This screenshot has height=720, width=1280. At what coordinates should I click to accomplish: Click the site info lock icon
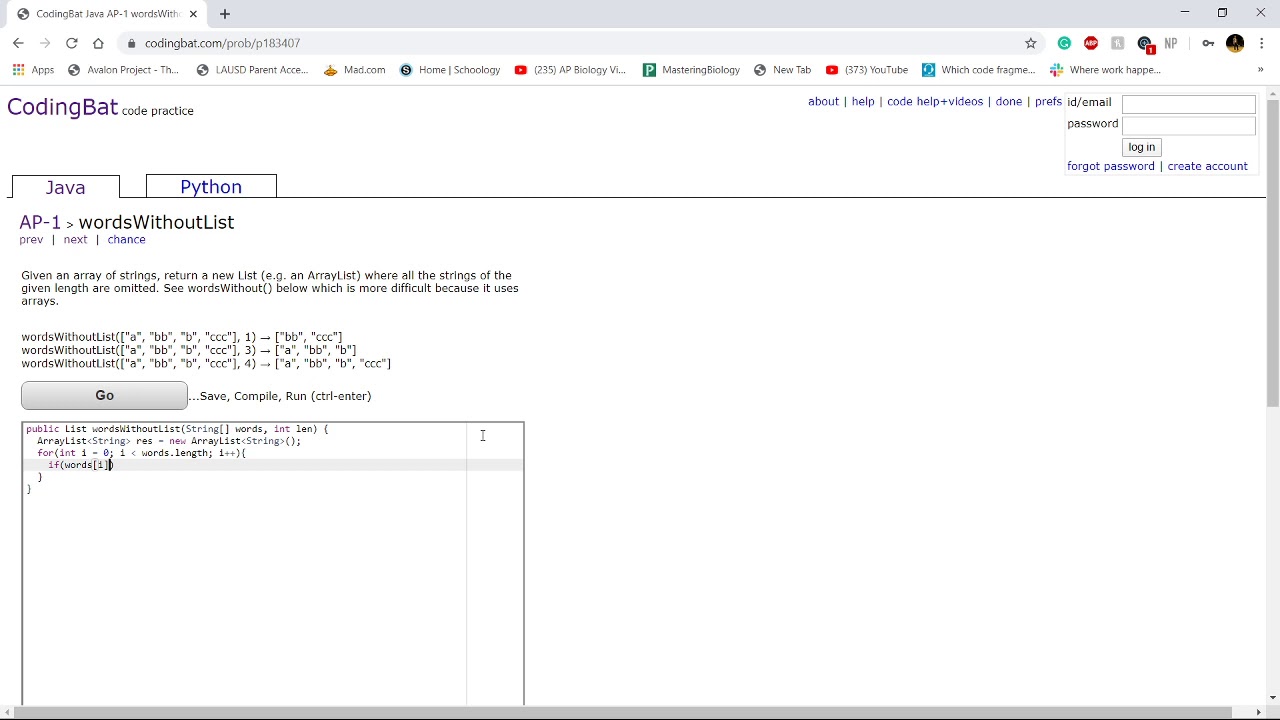[131, 43]
